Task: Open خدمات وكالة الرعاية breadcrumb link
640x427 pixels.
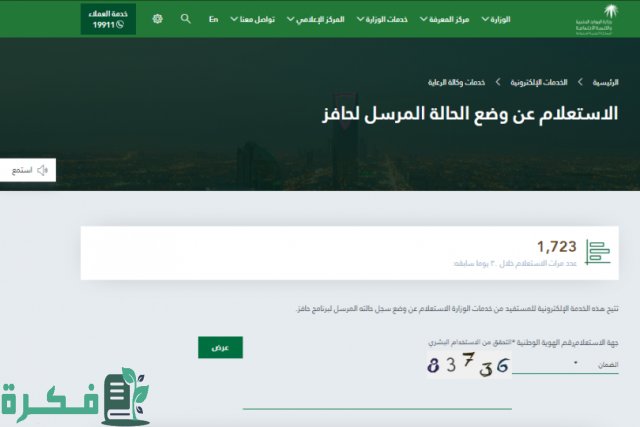Action: [x=456, y=82]
